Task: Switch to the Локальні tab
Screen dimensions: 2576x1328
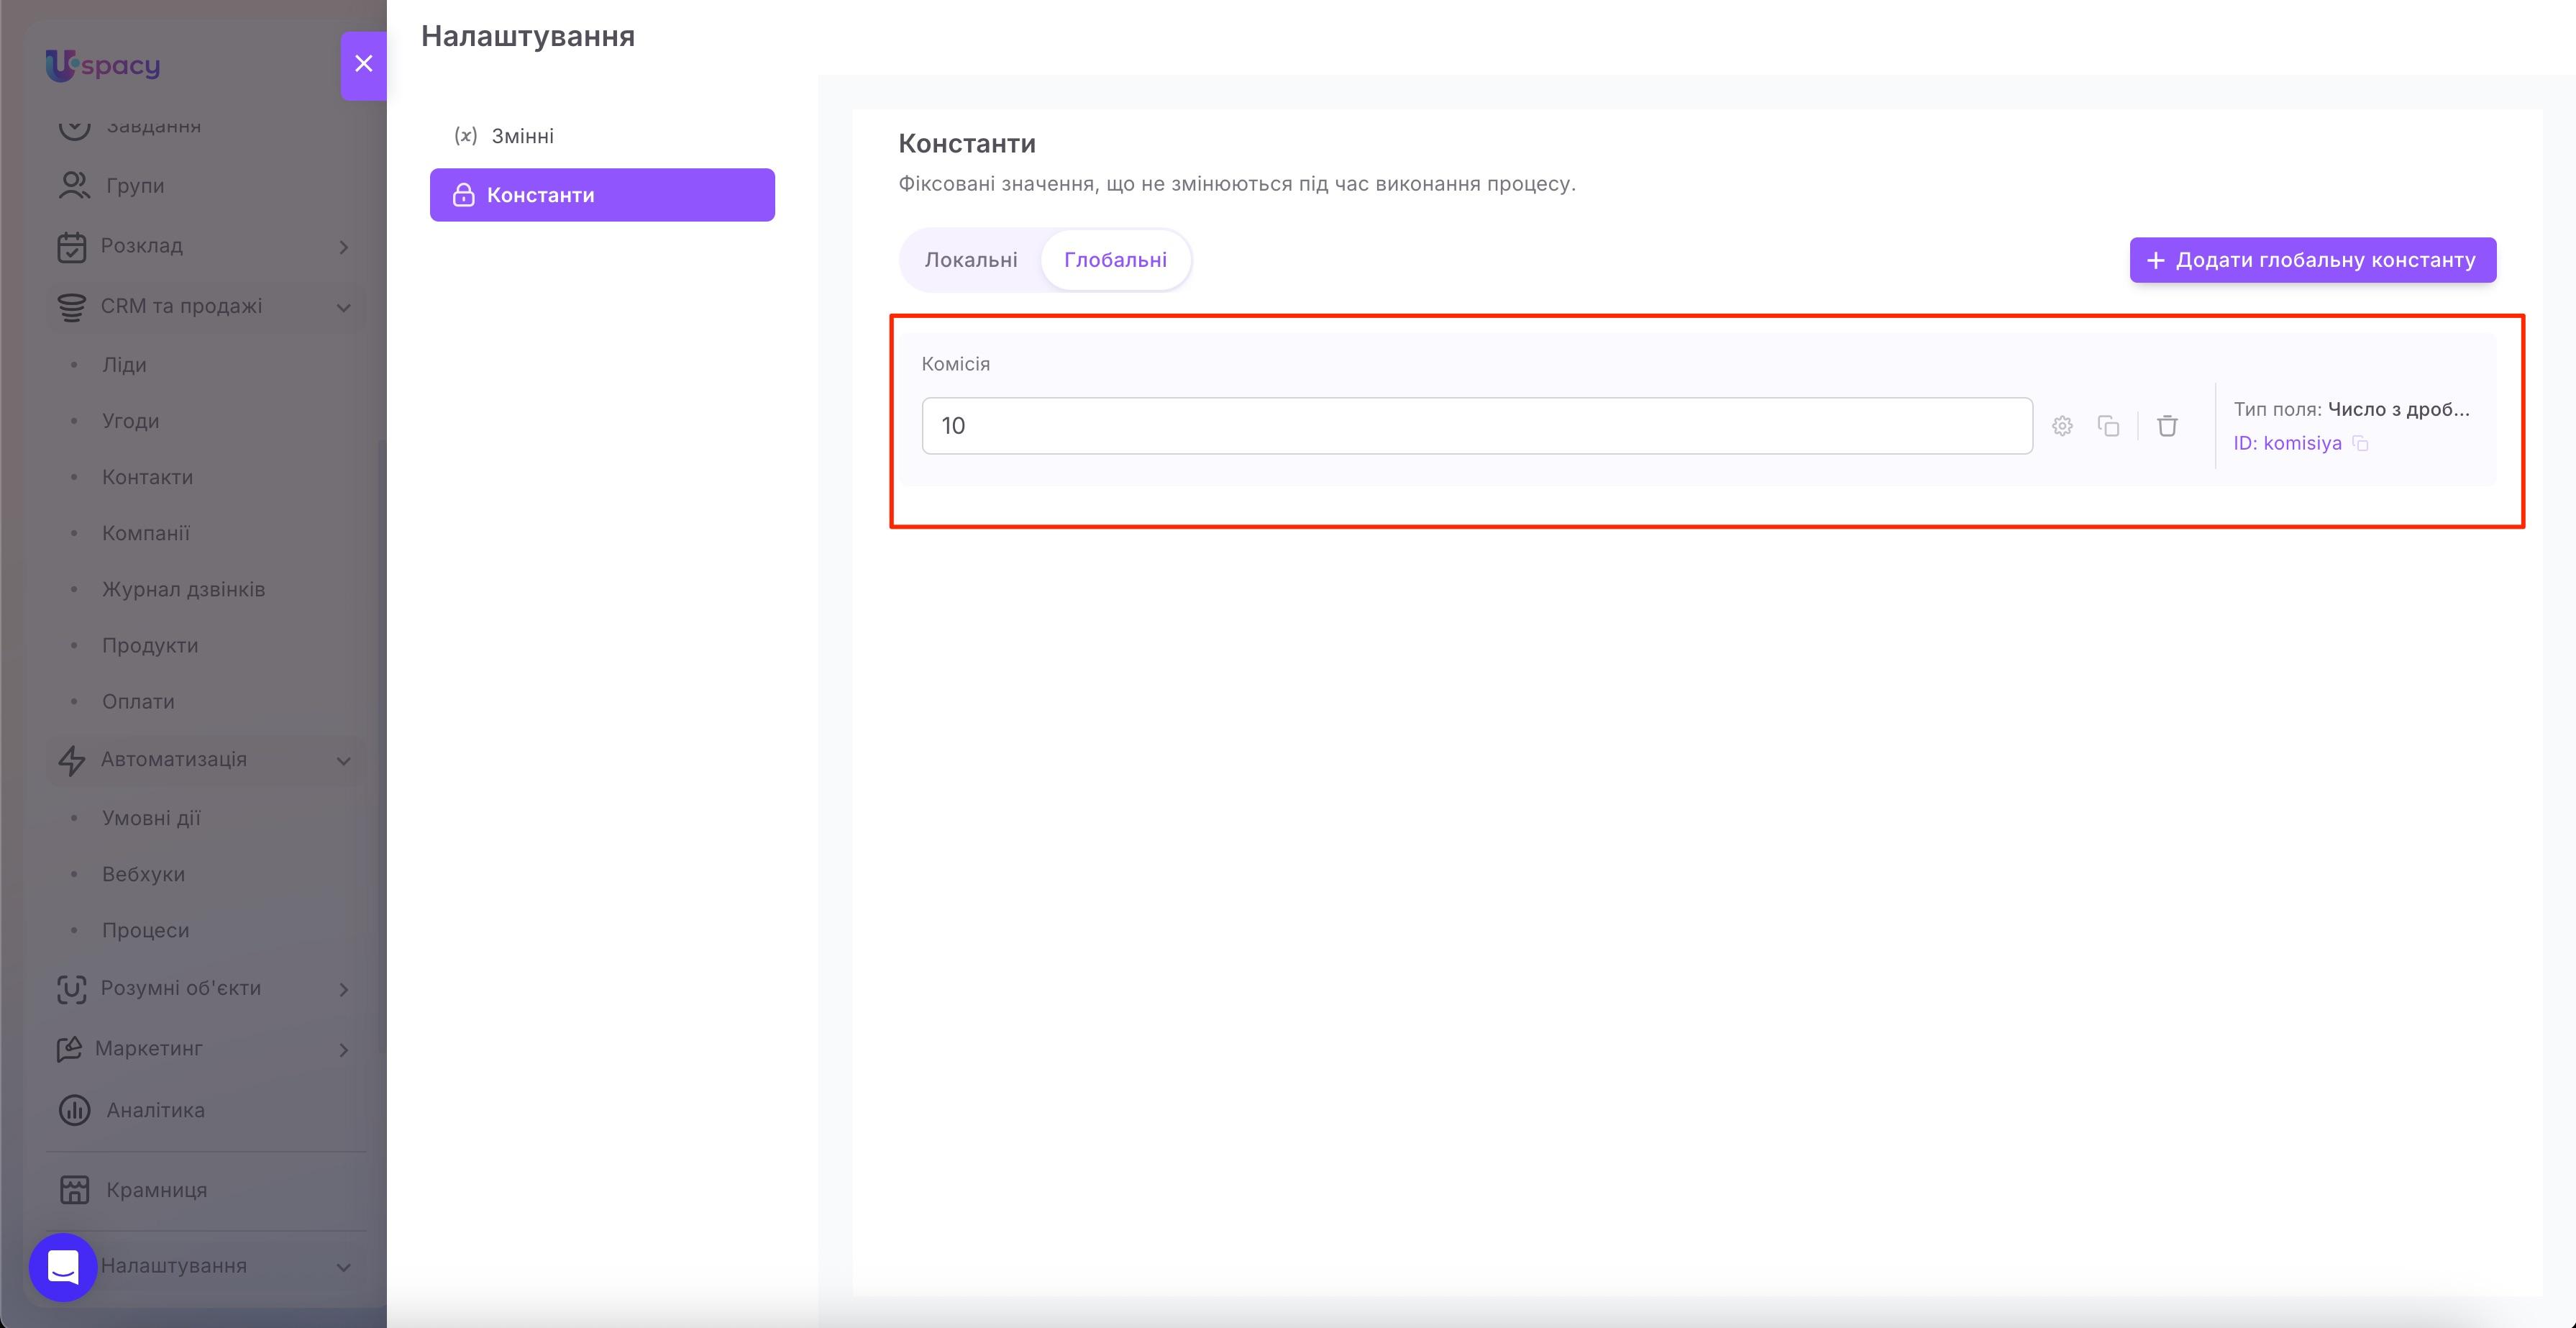Action: point(970,260)
